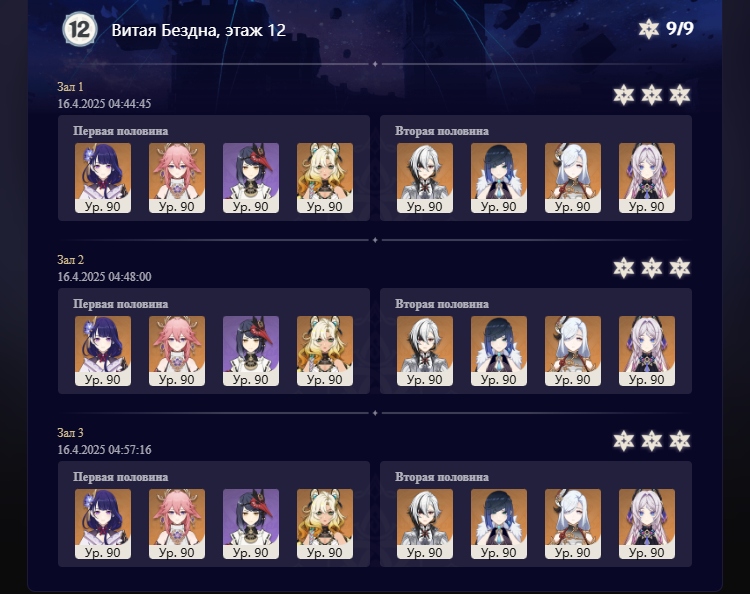Click middle star of Зал 3 rating
The image size is (750, 594).
(x=651, y=441)
